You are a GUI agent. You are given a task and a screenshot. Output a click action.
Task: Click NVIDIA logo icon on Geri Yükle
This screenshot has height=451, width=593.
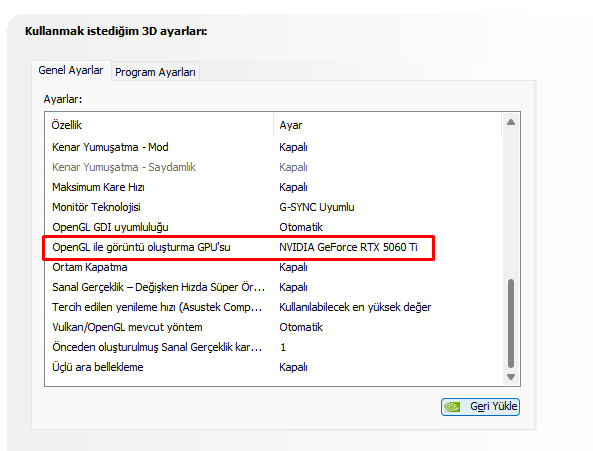click(x=452, y=407)
